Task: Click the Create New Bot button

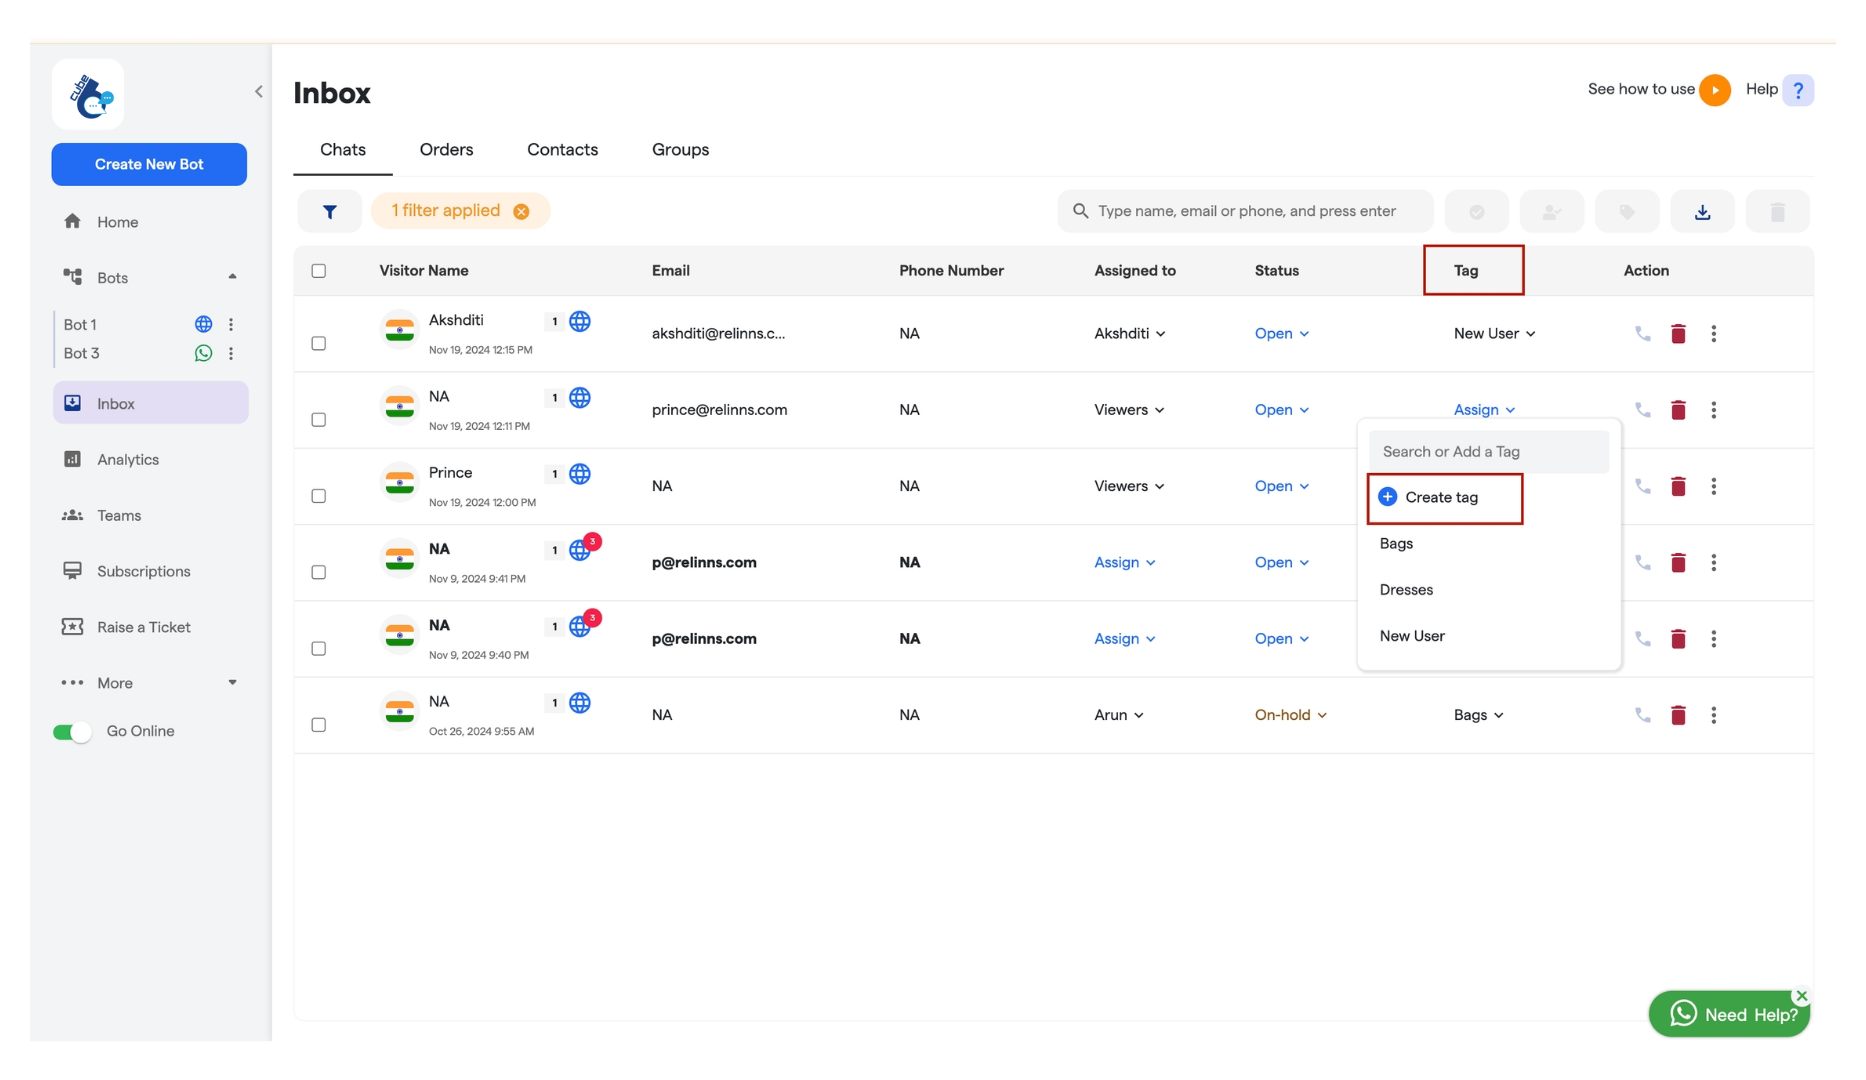Action: pyautogui.click(x=149, y=164)
